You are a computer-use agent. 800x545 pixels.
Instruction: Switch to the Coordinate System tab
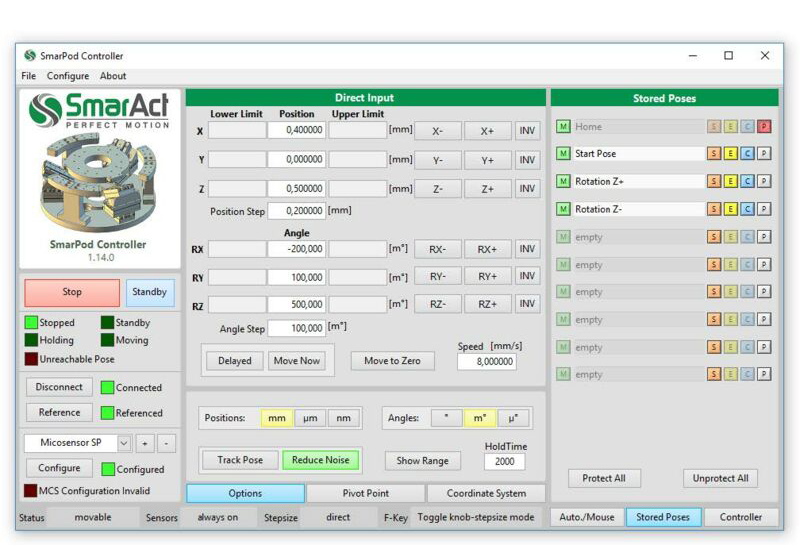[486, 493]
